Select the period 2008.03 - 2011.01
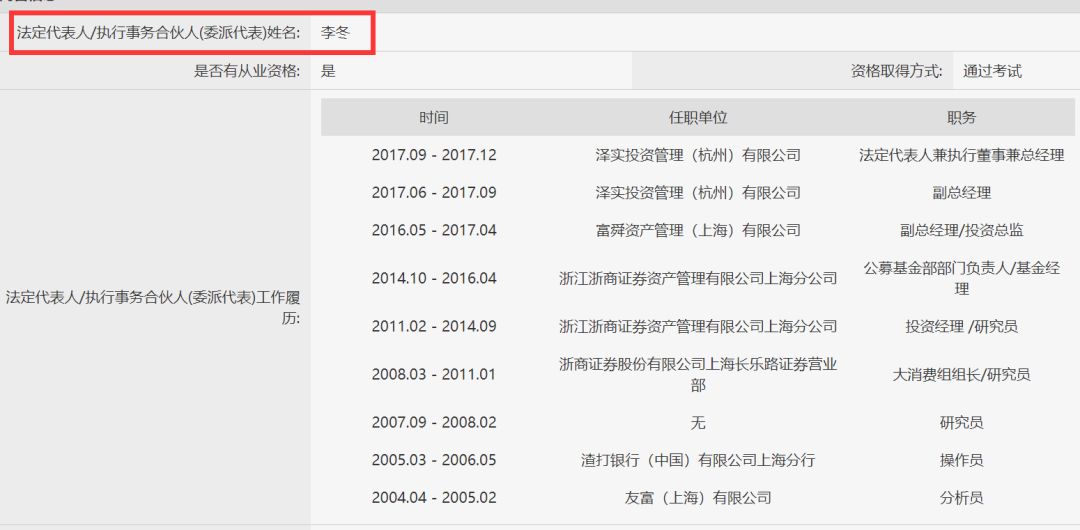Screen dimensions: 1080x530 click(x=434, y=374)
